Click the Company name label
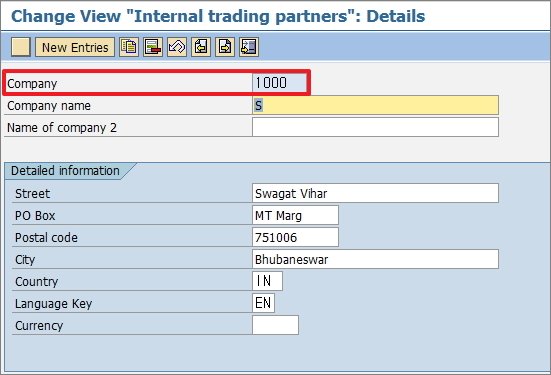 pos(49,105)
